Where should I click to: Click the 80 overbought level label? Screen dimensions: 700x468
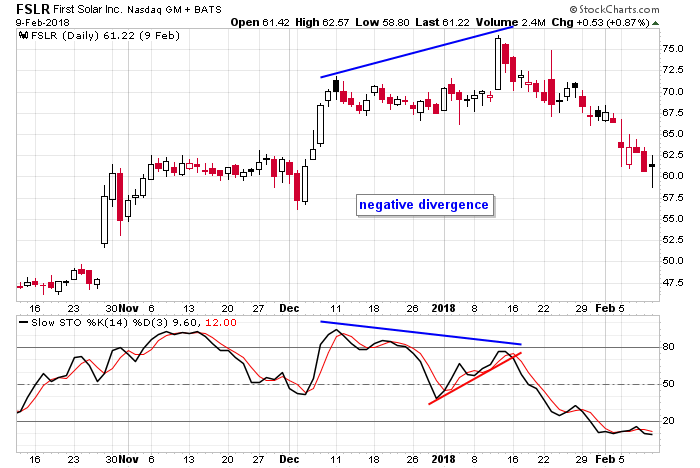click(667, 347)
